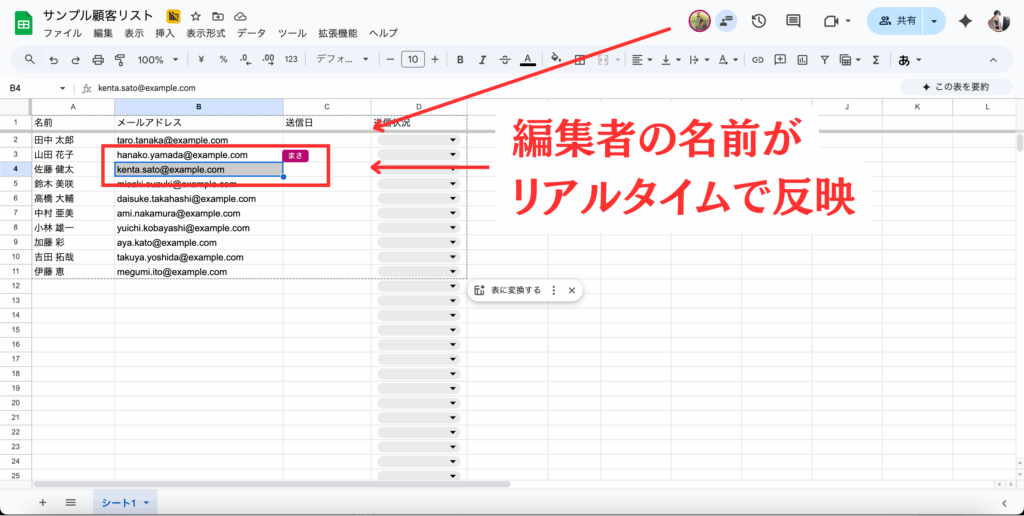Click the functions sigma icon
Screen dimensions: 1024x516
[x=875, y=60]
